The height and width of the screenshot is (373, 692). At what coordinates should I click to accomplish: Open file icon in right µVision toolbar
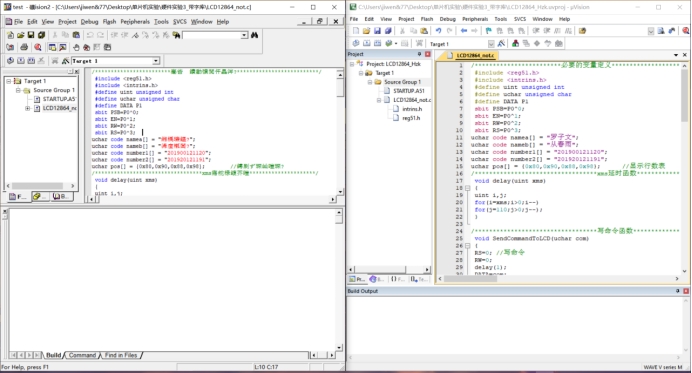point(366,30)
